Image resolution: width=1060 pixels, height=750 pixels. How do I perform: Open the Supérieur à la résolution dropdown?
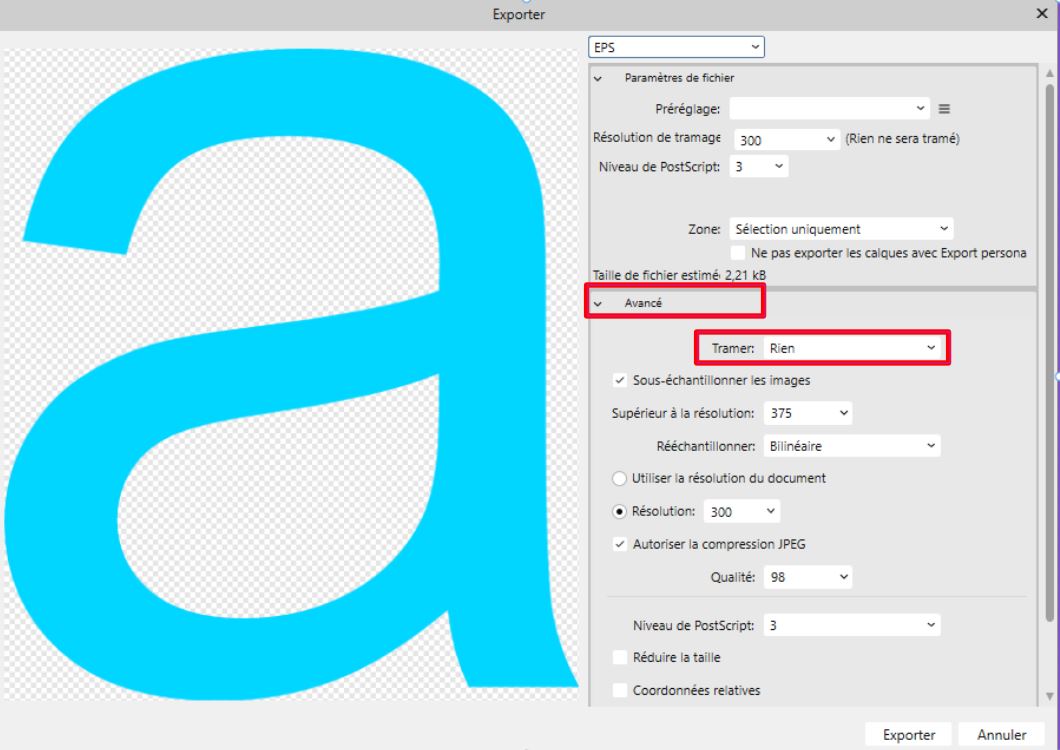pyautogui.click(x=808, y=413)
